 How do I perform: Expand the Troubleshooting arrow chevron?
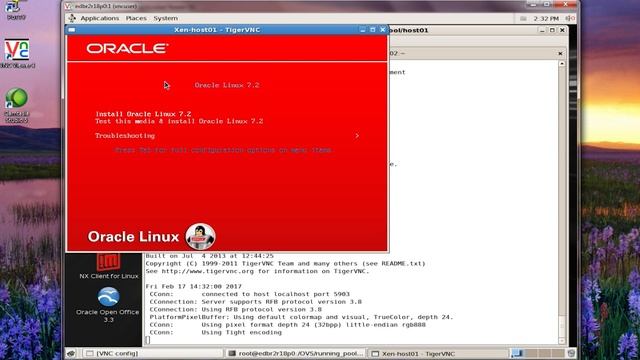[357, 136]
